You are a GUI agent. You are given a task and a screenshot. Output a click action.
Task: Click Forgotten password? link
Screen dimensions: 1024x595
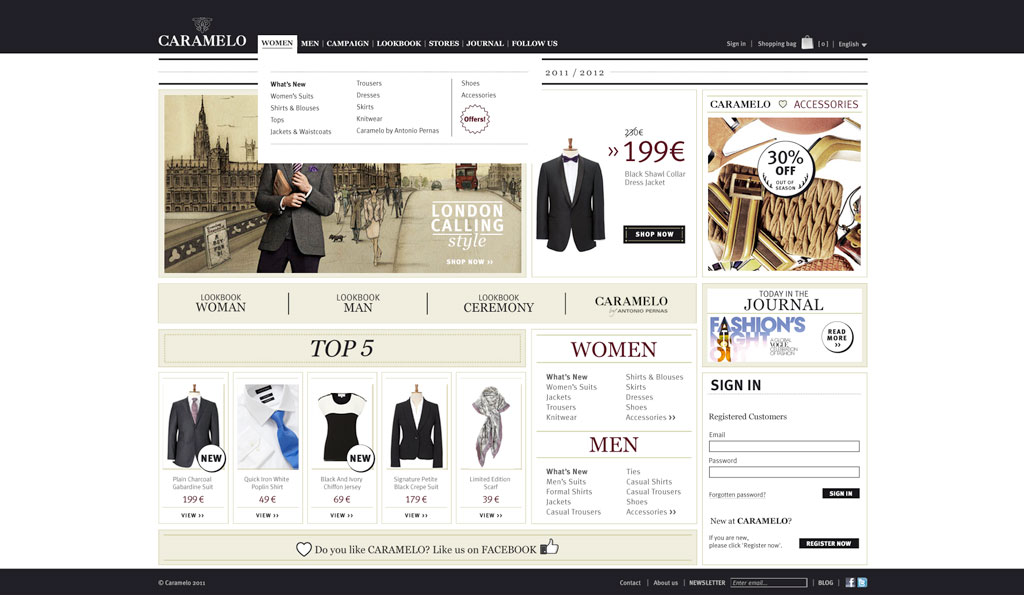737,494
